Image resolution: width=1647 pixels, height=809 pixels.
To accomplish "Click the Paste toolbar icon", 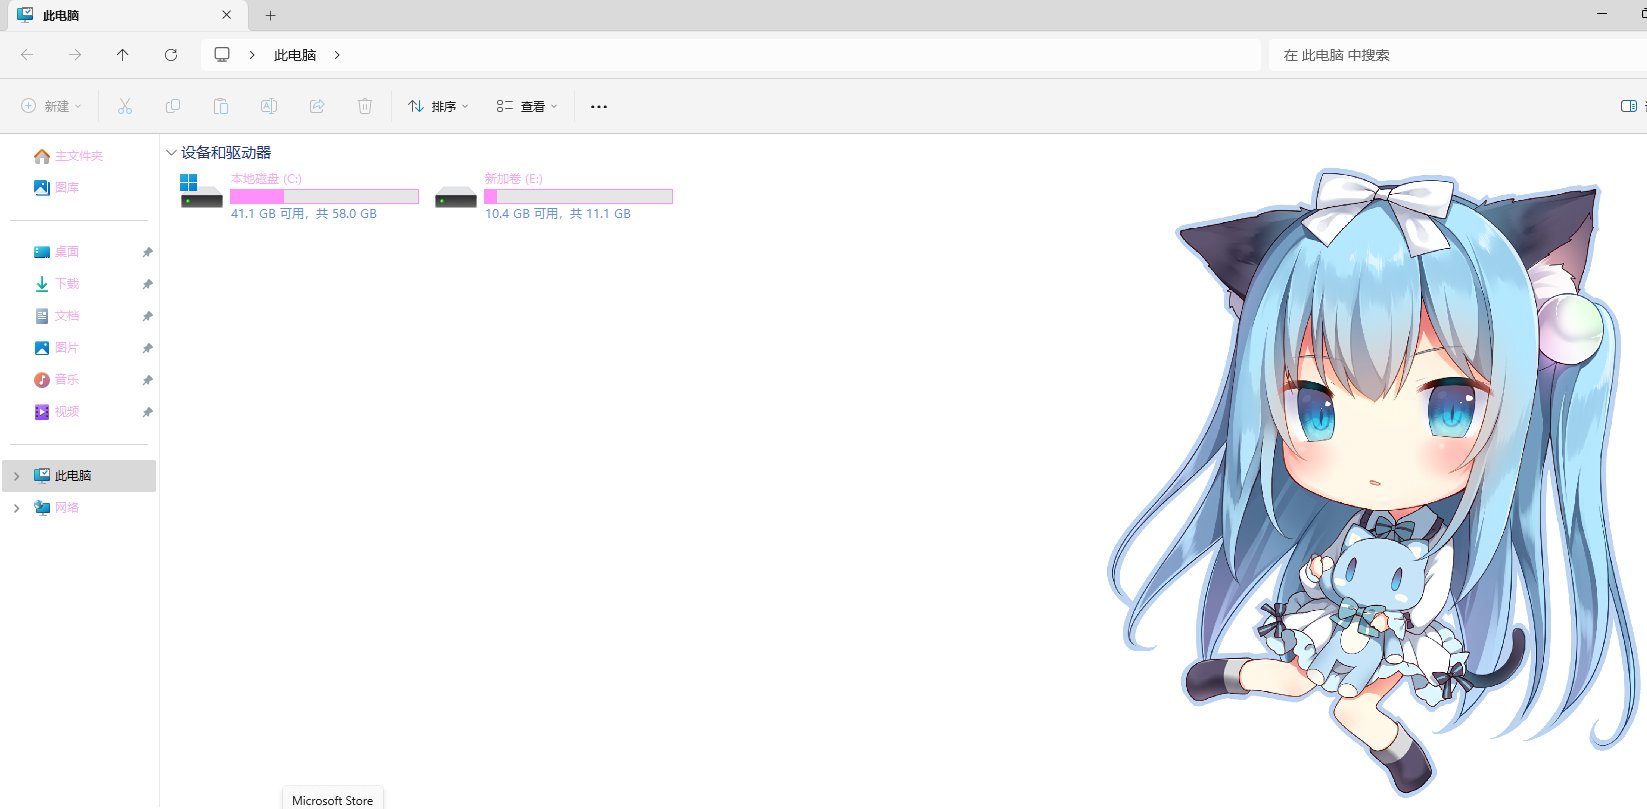I will (221, 106).
